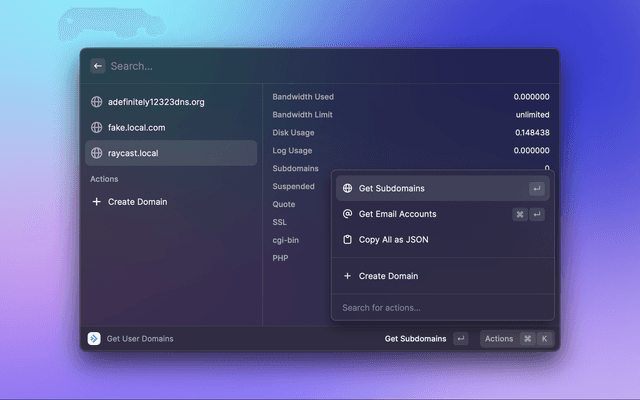This screenshot has height=400, width=640.
Task: Click the back arrow beside the search field
Action: tap(98, 66)
